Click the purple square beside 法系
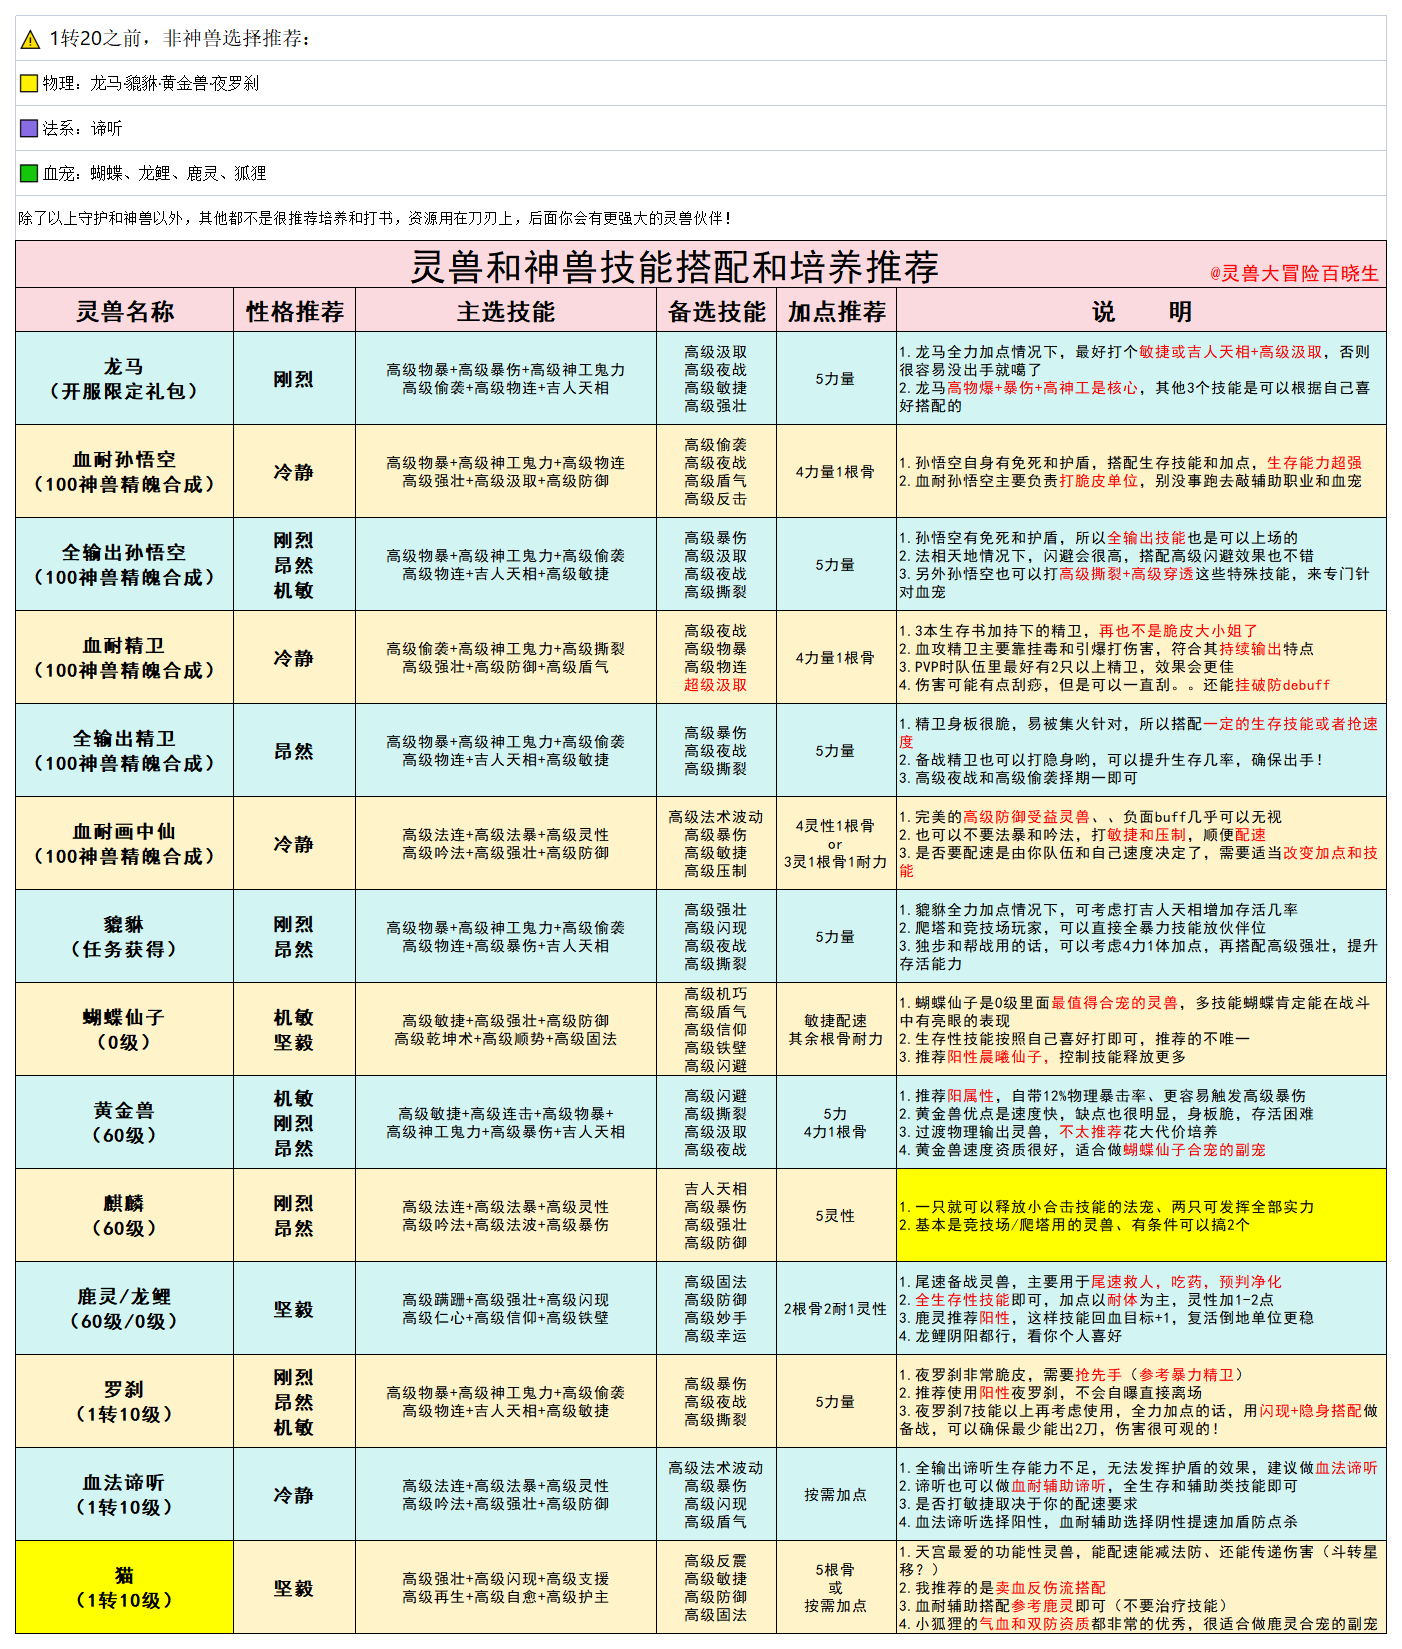This screenshot has width=1402, height=1649. (x=29, y=128)
